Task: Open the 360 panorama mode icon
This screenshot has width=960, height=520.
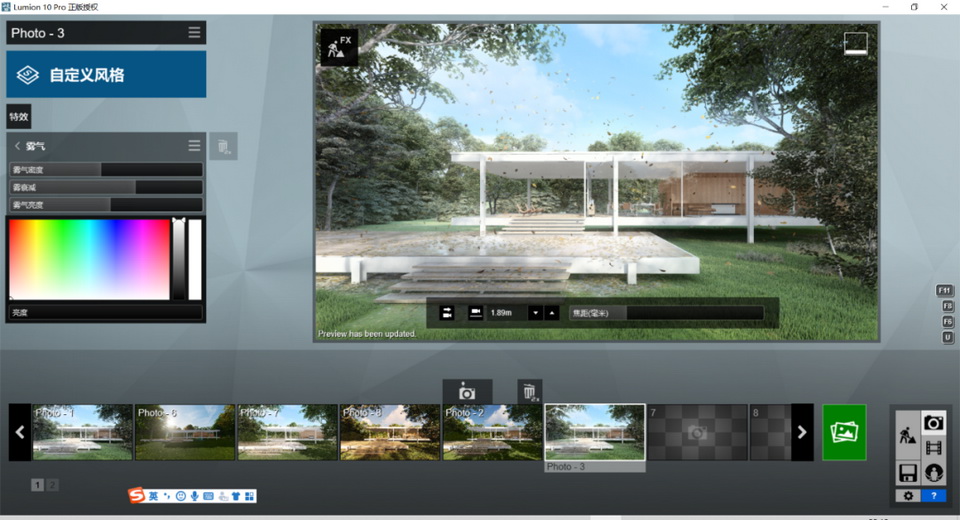Action: (x=933, y=473)
